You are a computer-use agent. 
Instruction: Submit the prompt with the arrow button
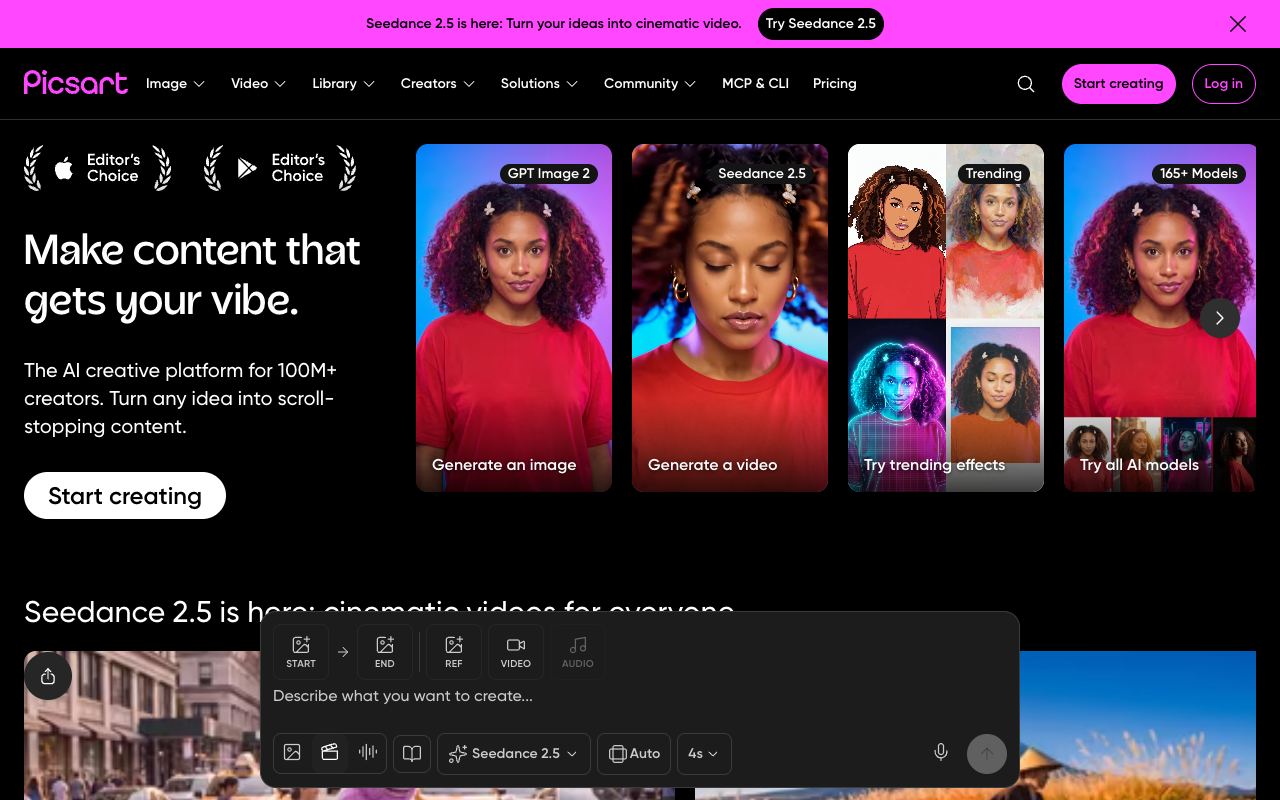pos(987,754)
